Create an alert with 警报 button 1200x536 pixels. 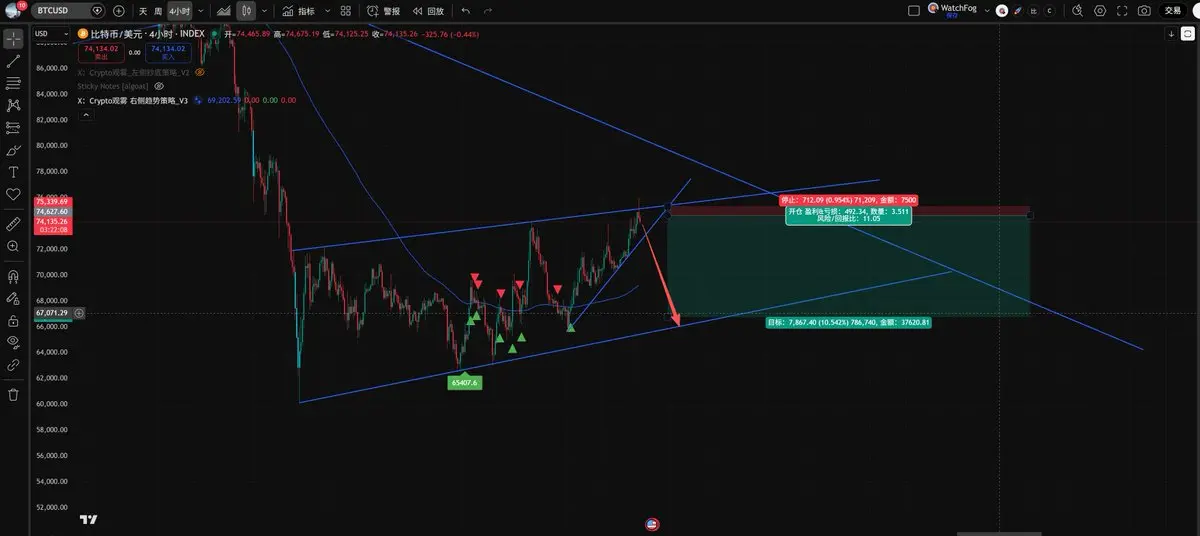pos(383,11)
